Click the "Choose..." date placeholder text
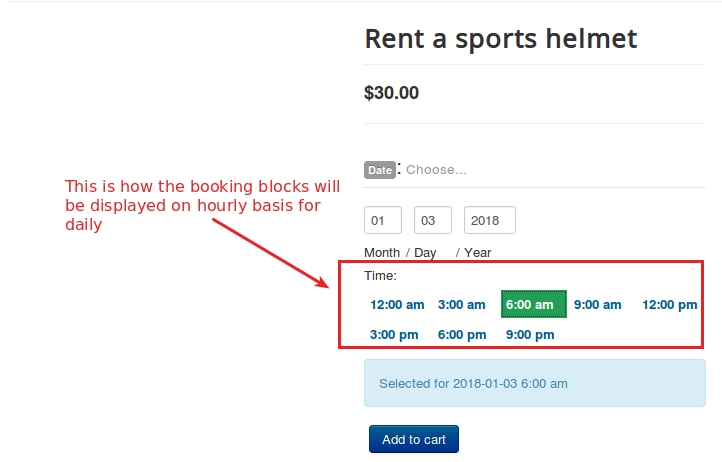Viewport: 722px width, 462px height. point(436,170)
